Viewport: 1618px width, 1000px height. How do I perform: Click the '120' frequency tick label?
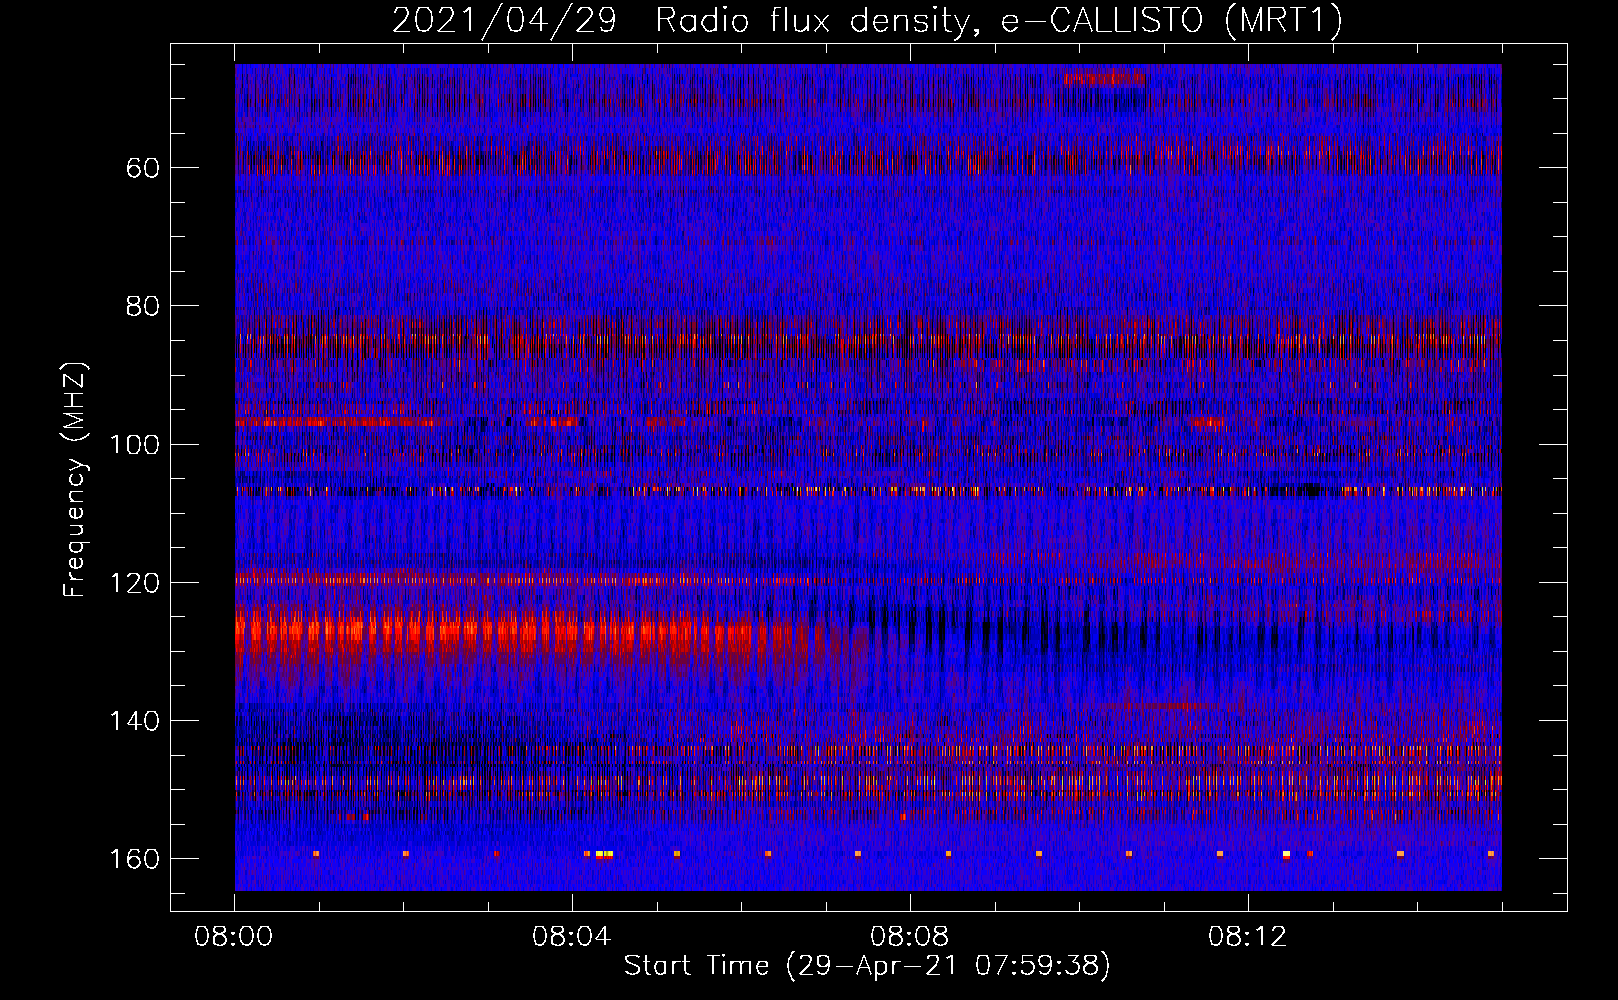[x=134, y=583]
